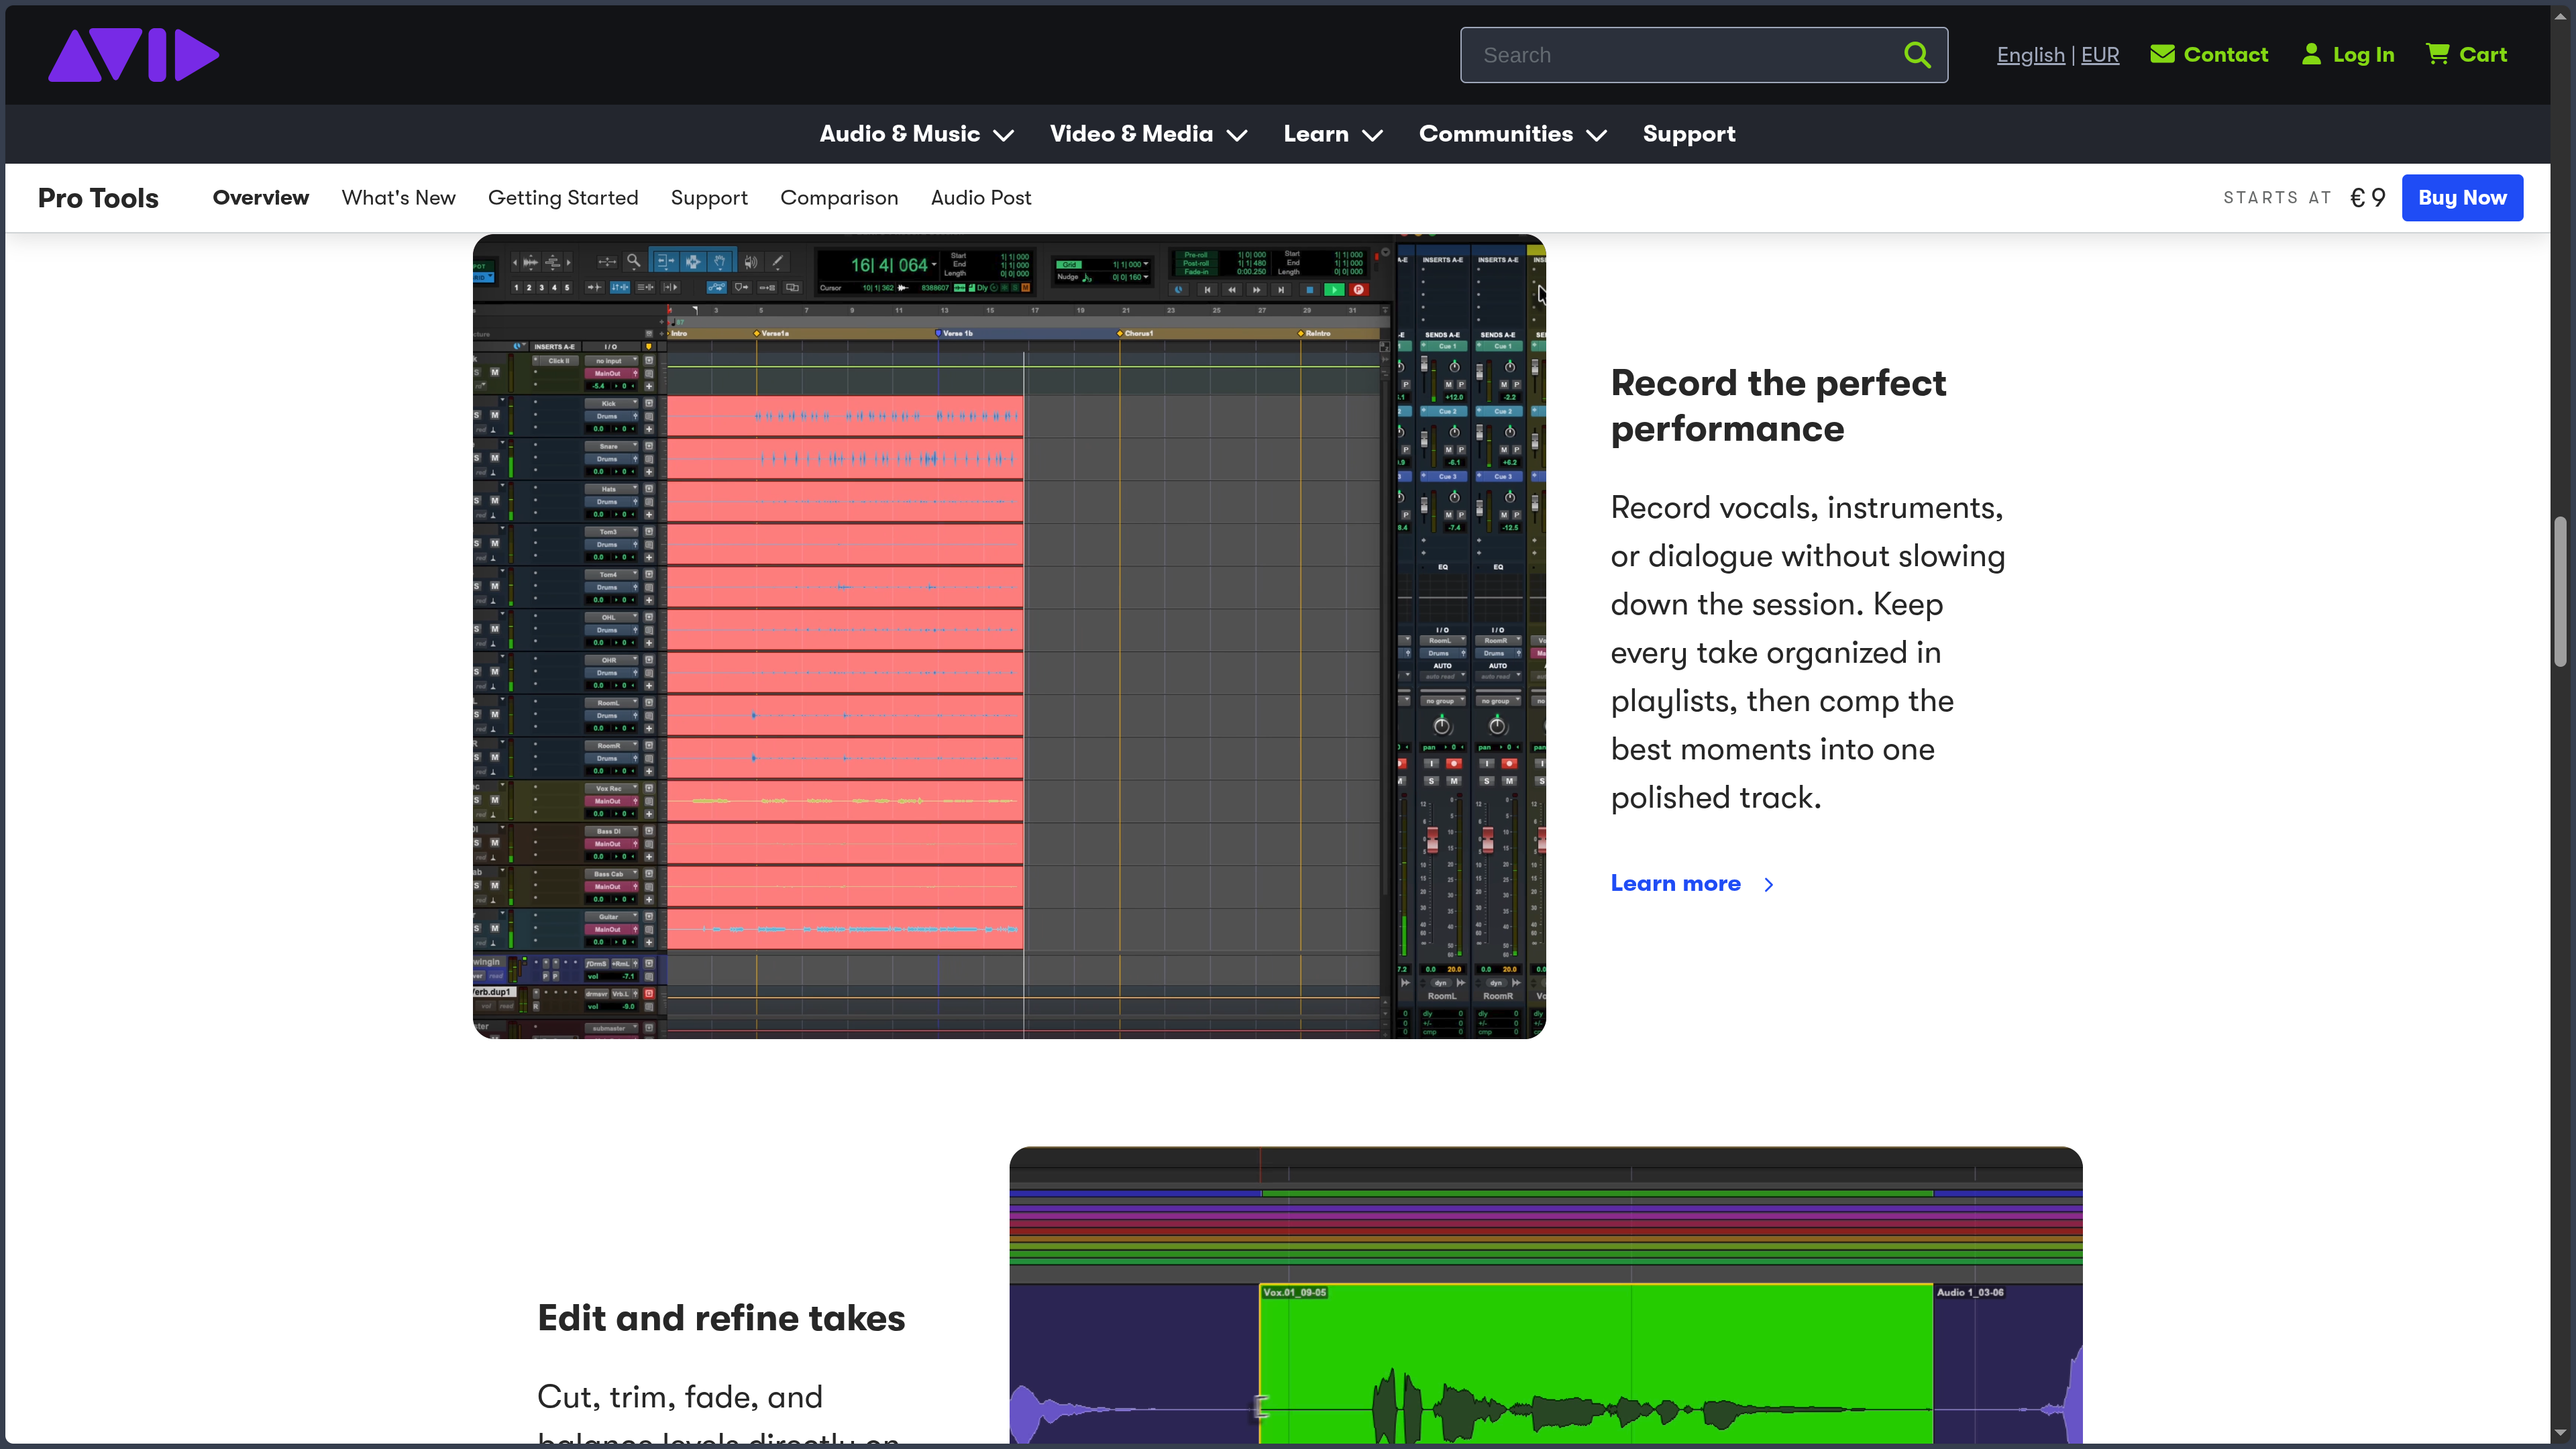
Task: Select the Grabber hand tool in the Pro Tools screenshot
Action: tap(720, 262)
